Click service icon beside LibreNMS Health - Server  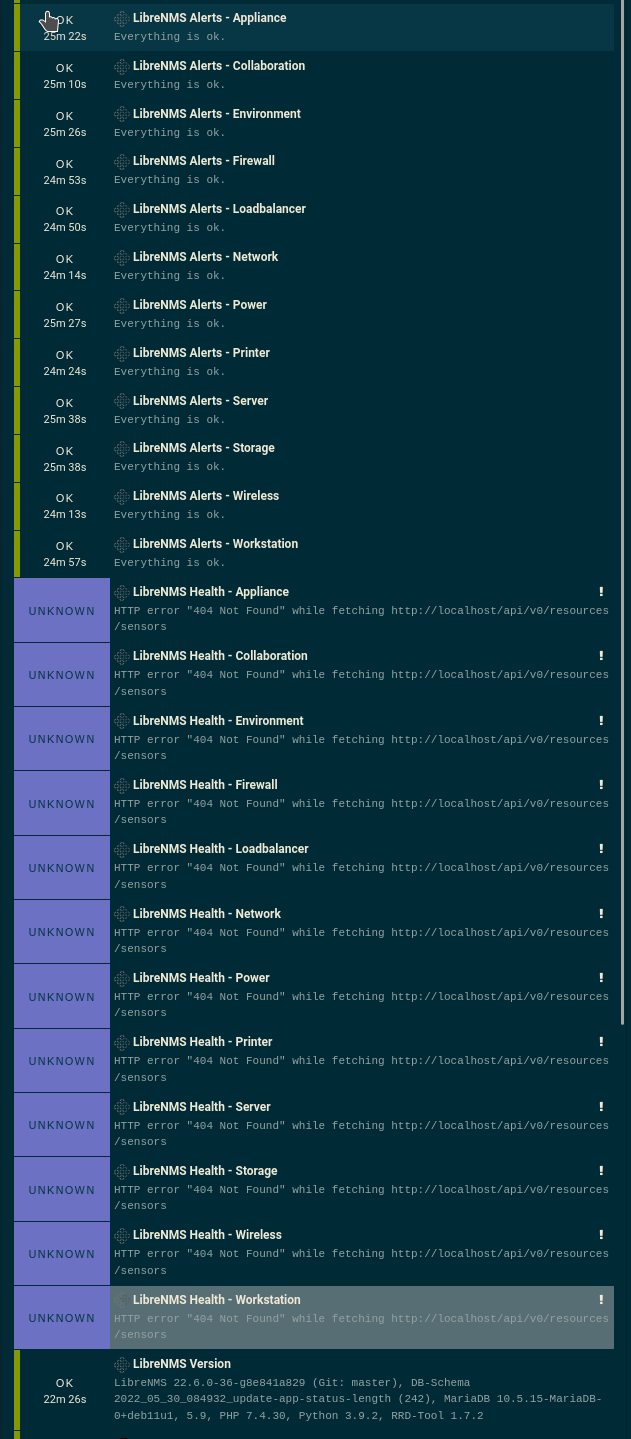tap(121, 1107)
